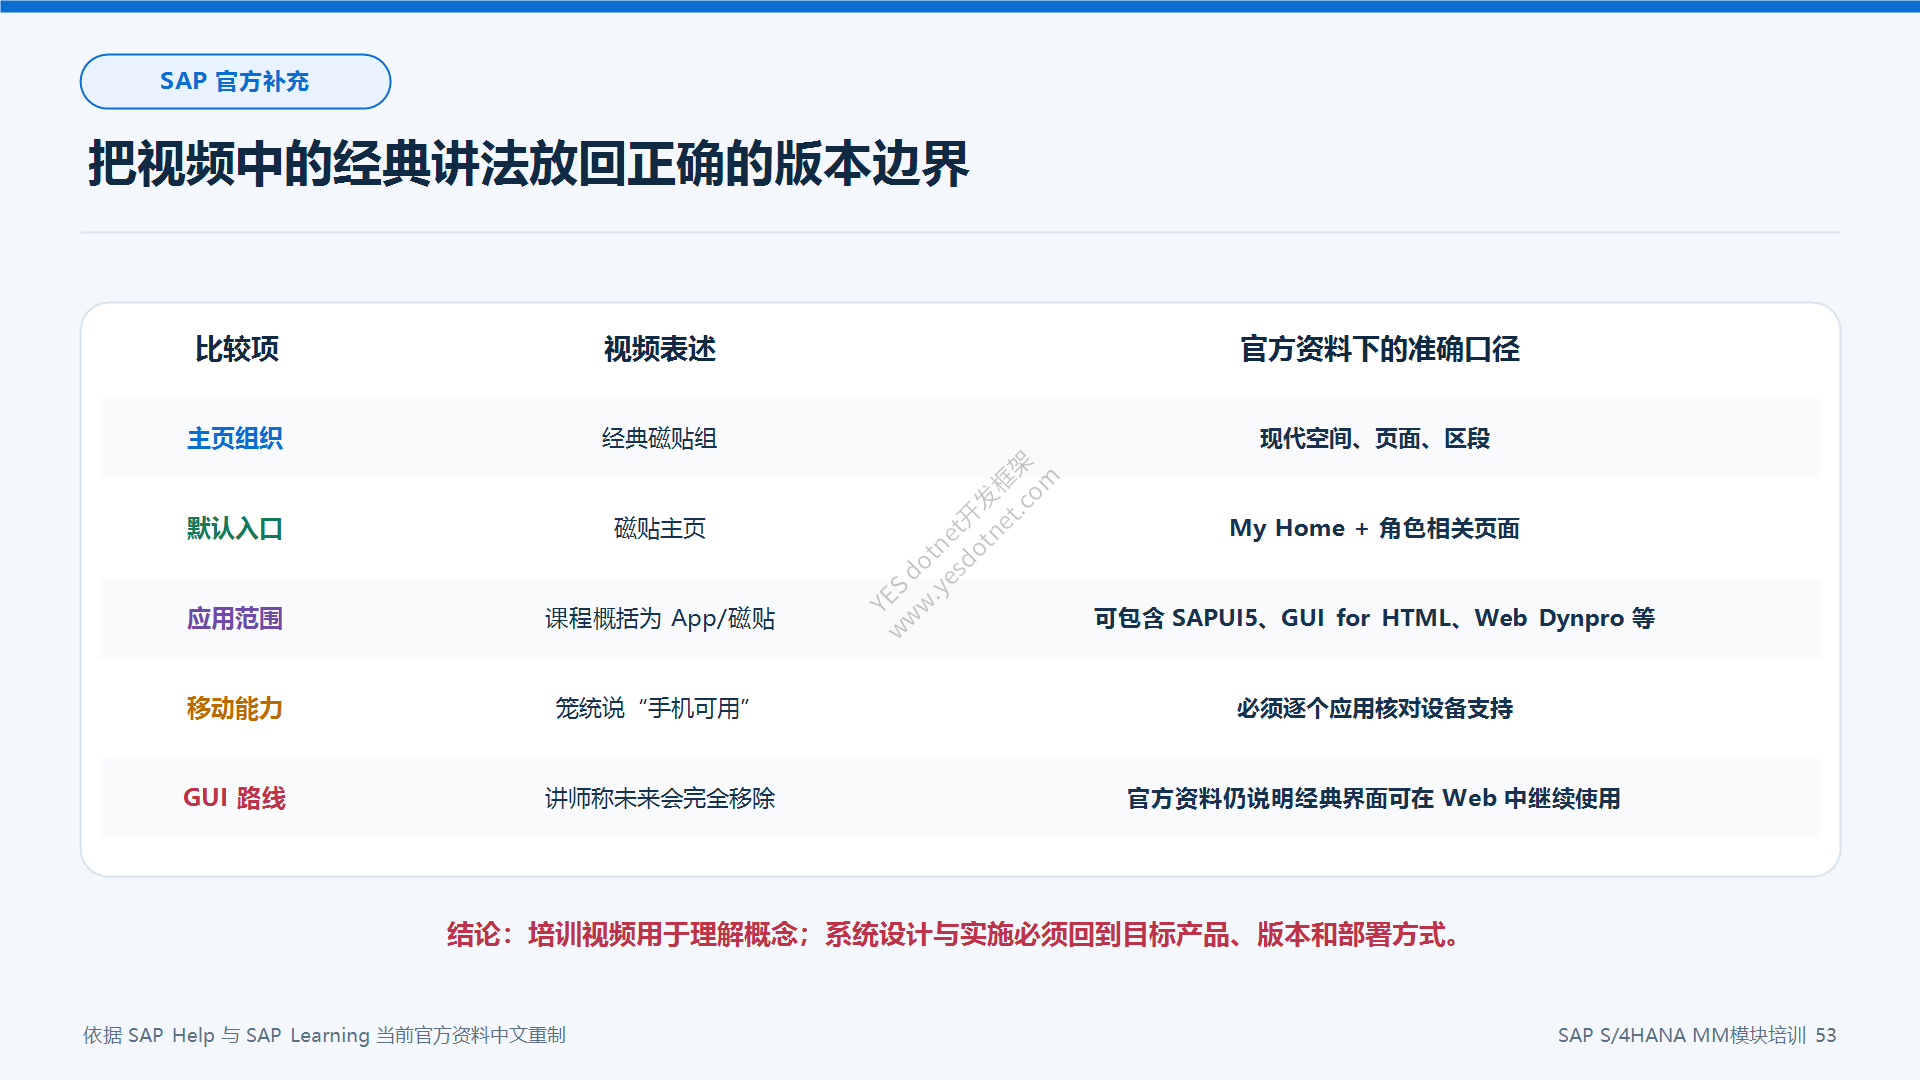Click the '视频表述' column header
The width and height of the screenshot is (1920, 1080).
point(660,349)
